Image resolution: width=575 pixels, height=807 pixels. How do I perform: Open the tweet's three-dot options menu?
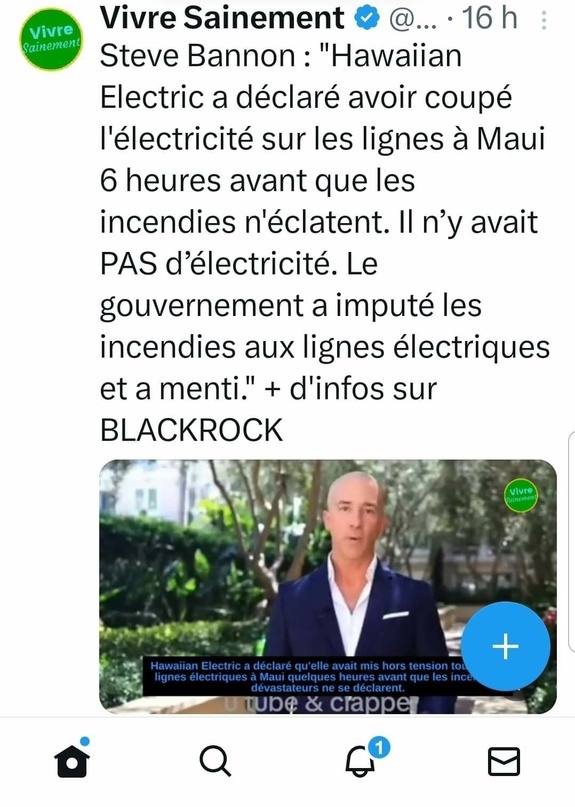(544, 20)
